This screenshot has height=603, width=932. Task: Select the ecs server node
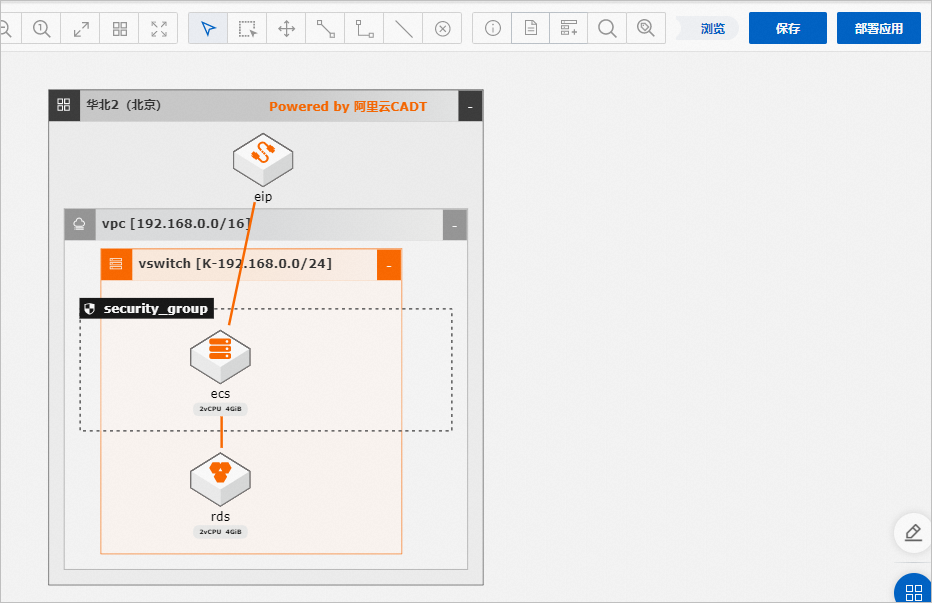pyautogui.click(x=220, y=356)
